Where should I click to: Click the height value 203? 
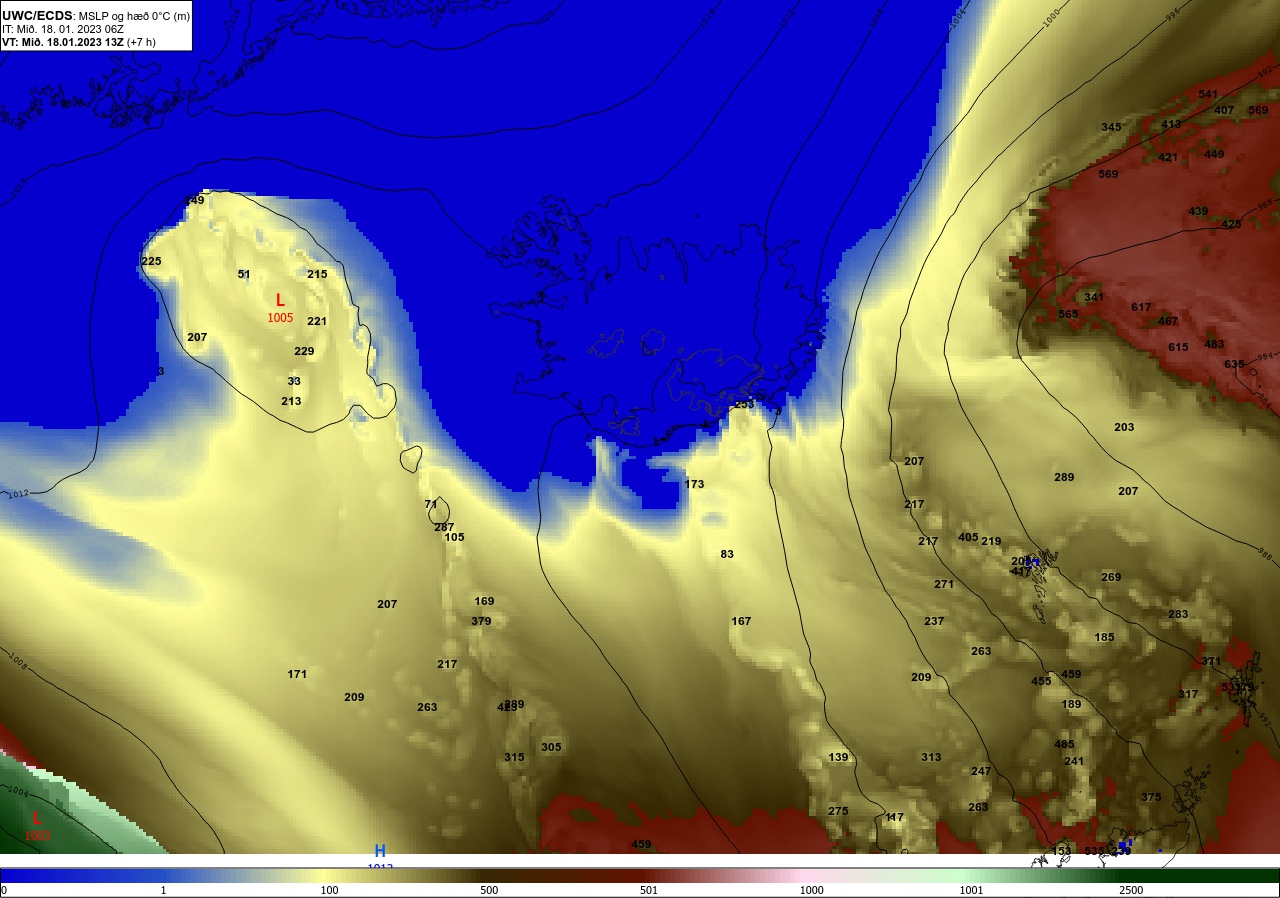click(x=1124, y=427)
